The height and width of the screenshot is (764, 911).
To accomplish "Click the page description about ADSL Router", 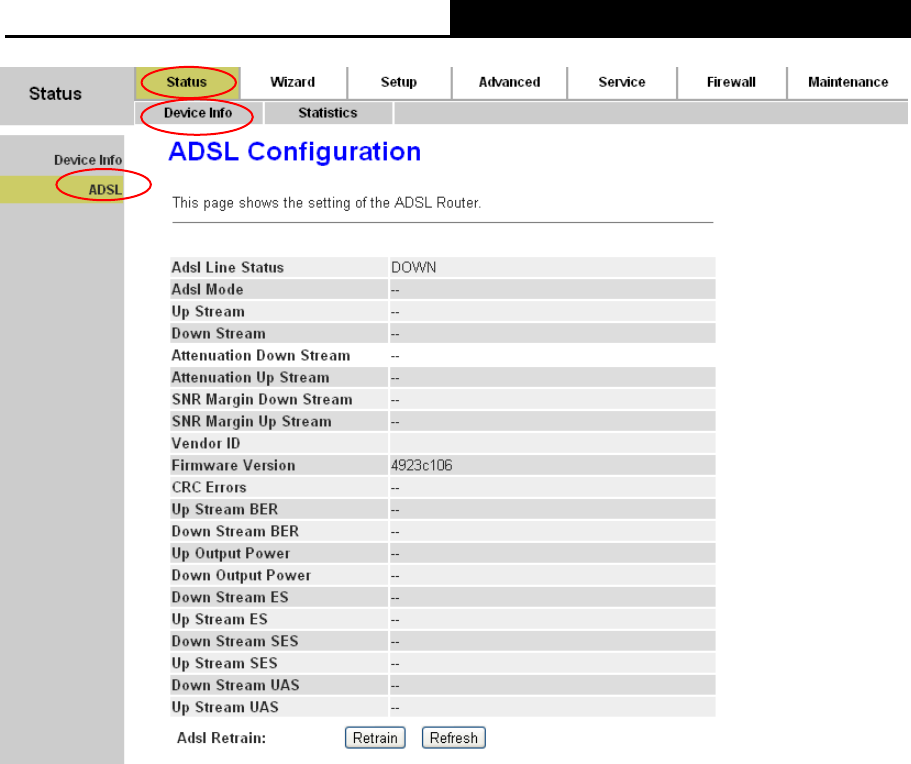I will pos(327,203).
